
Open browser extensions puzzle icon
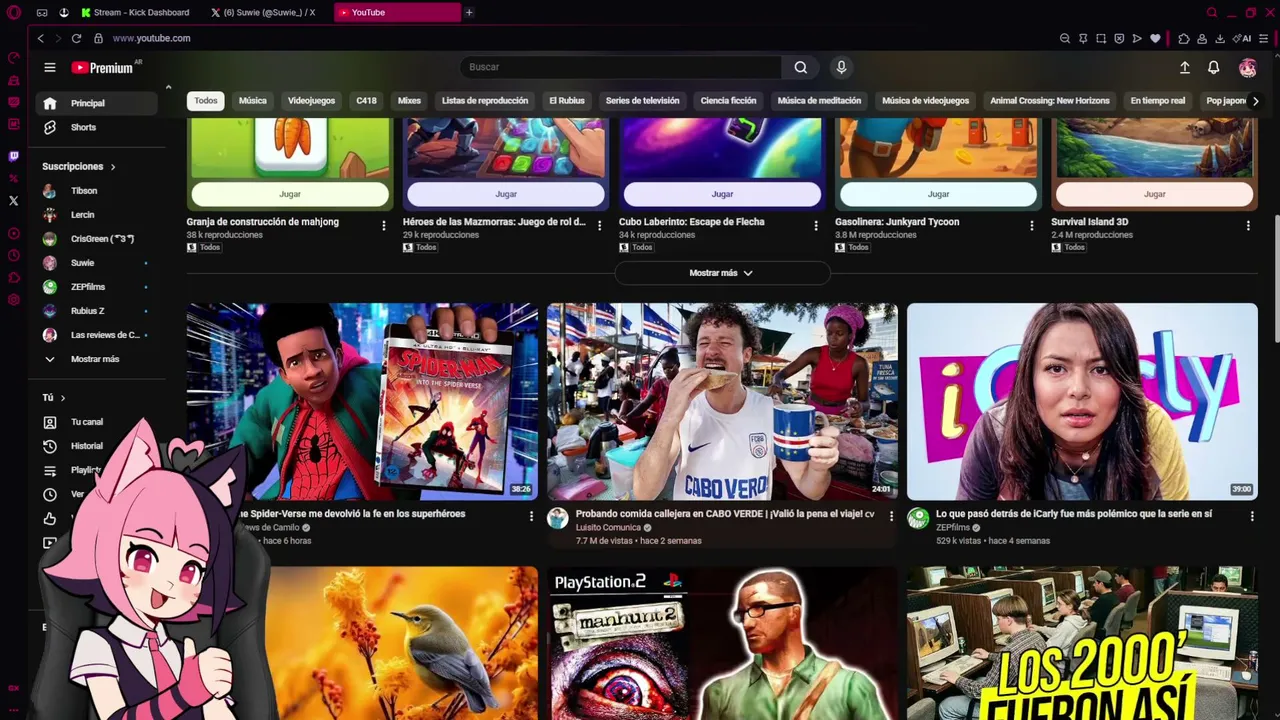(x=1184, y=38)
